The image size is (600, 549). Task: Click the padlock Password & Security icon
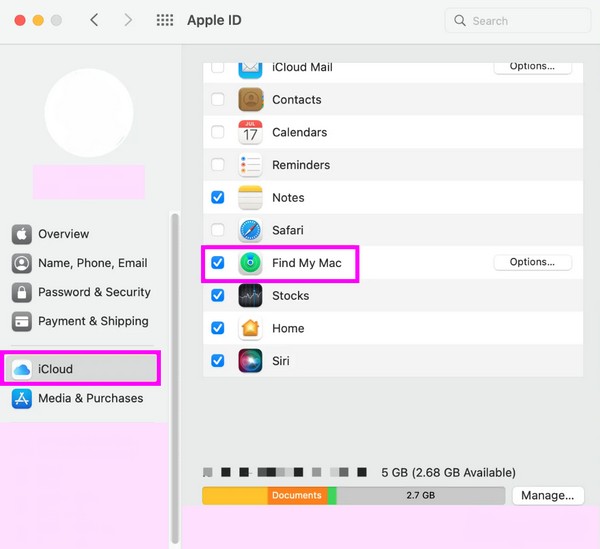[22, 292]
